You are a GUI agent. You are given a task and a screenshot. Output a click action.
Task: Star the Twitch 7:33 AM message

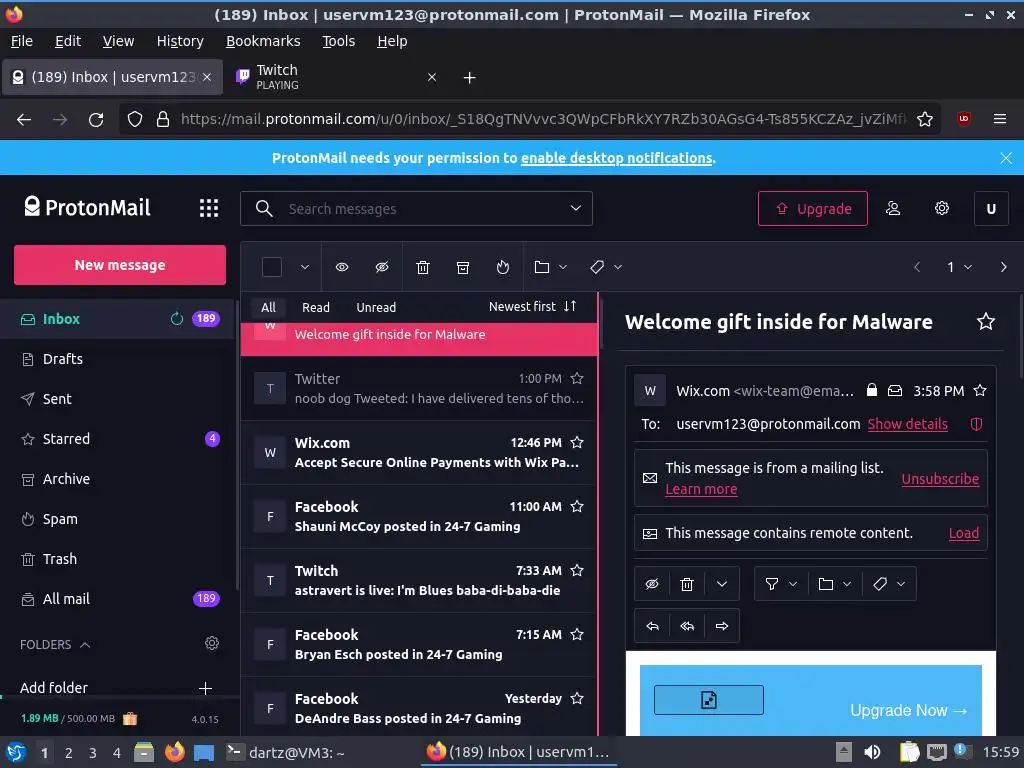[577, 570]
